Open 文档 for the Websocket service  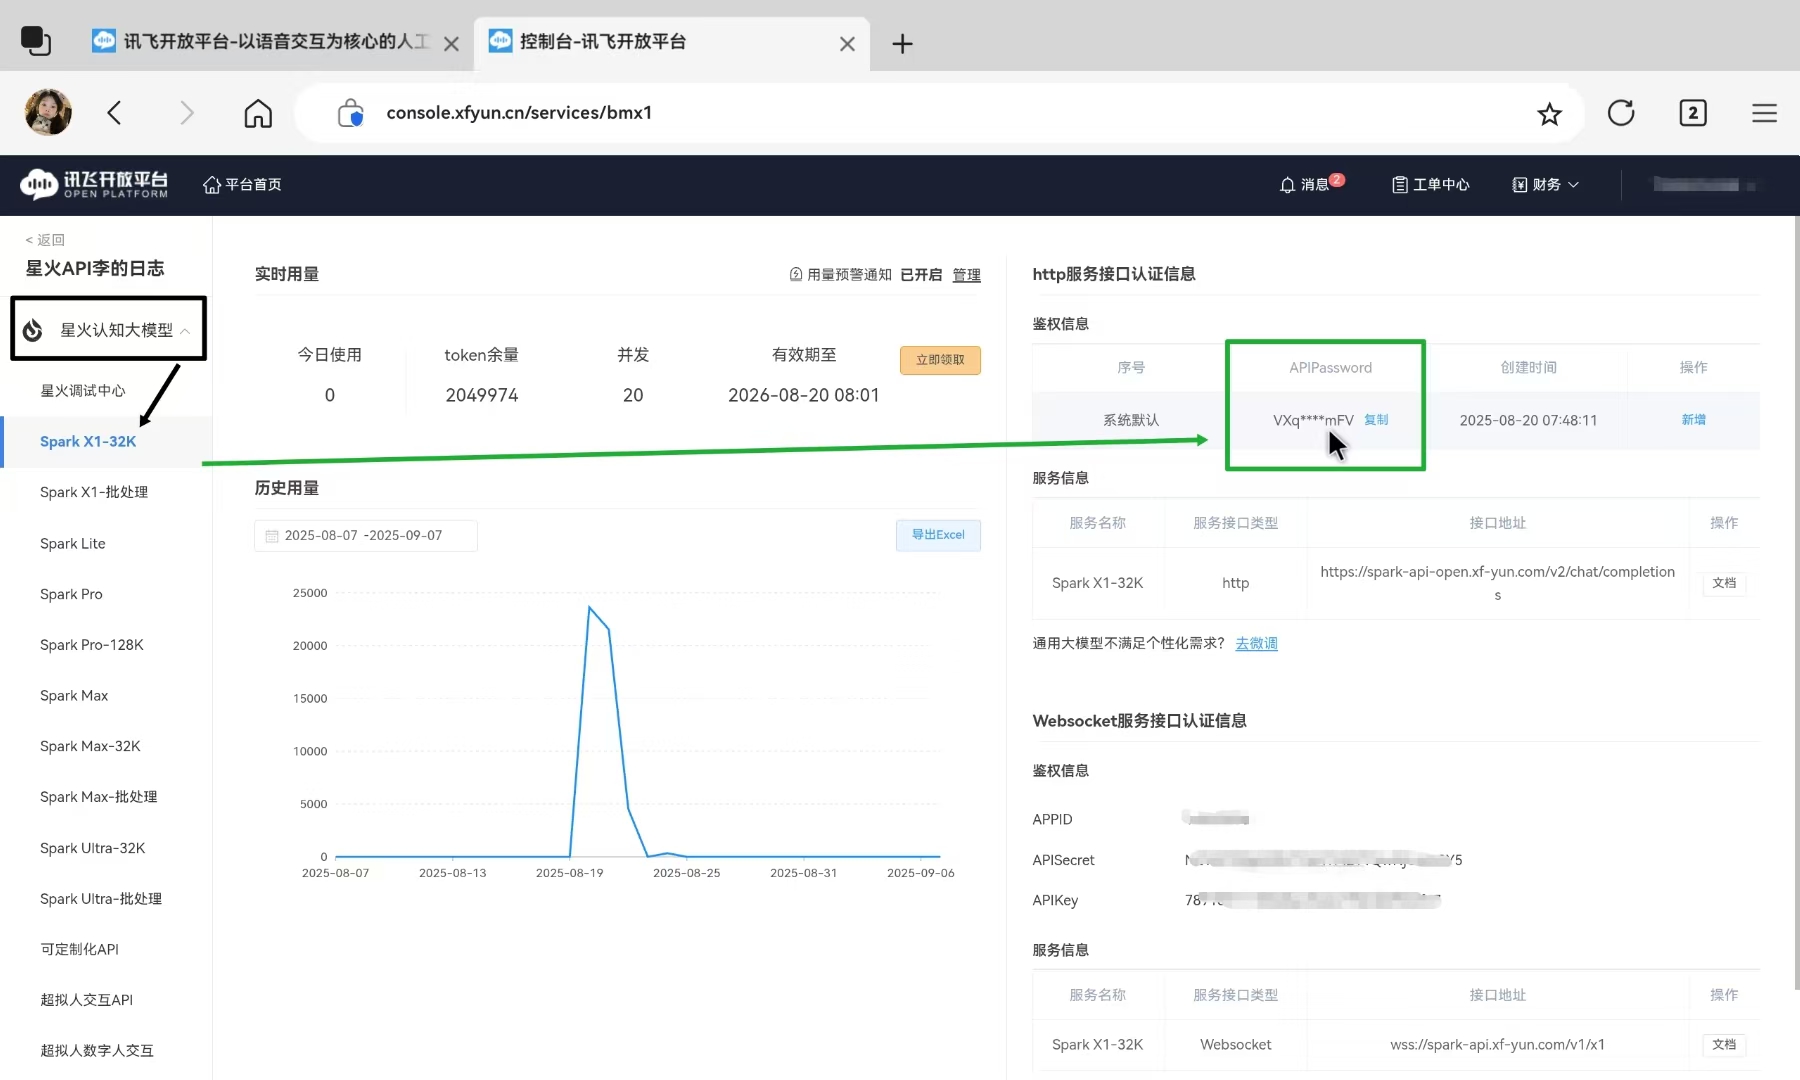coord(1724,1045)
